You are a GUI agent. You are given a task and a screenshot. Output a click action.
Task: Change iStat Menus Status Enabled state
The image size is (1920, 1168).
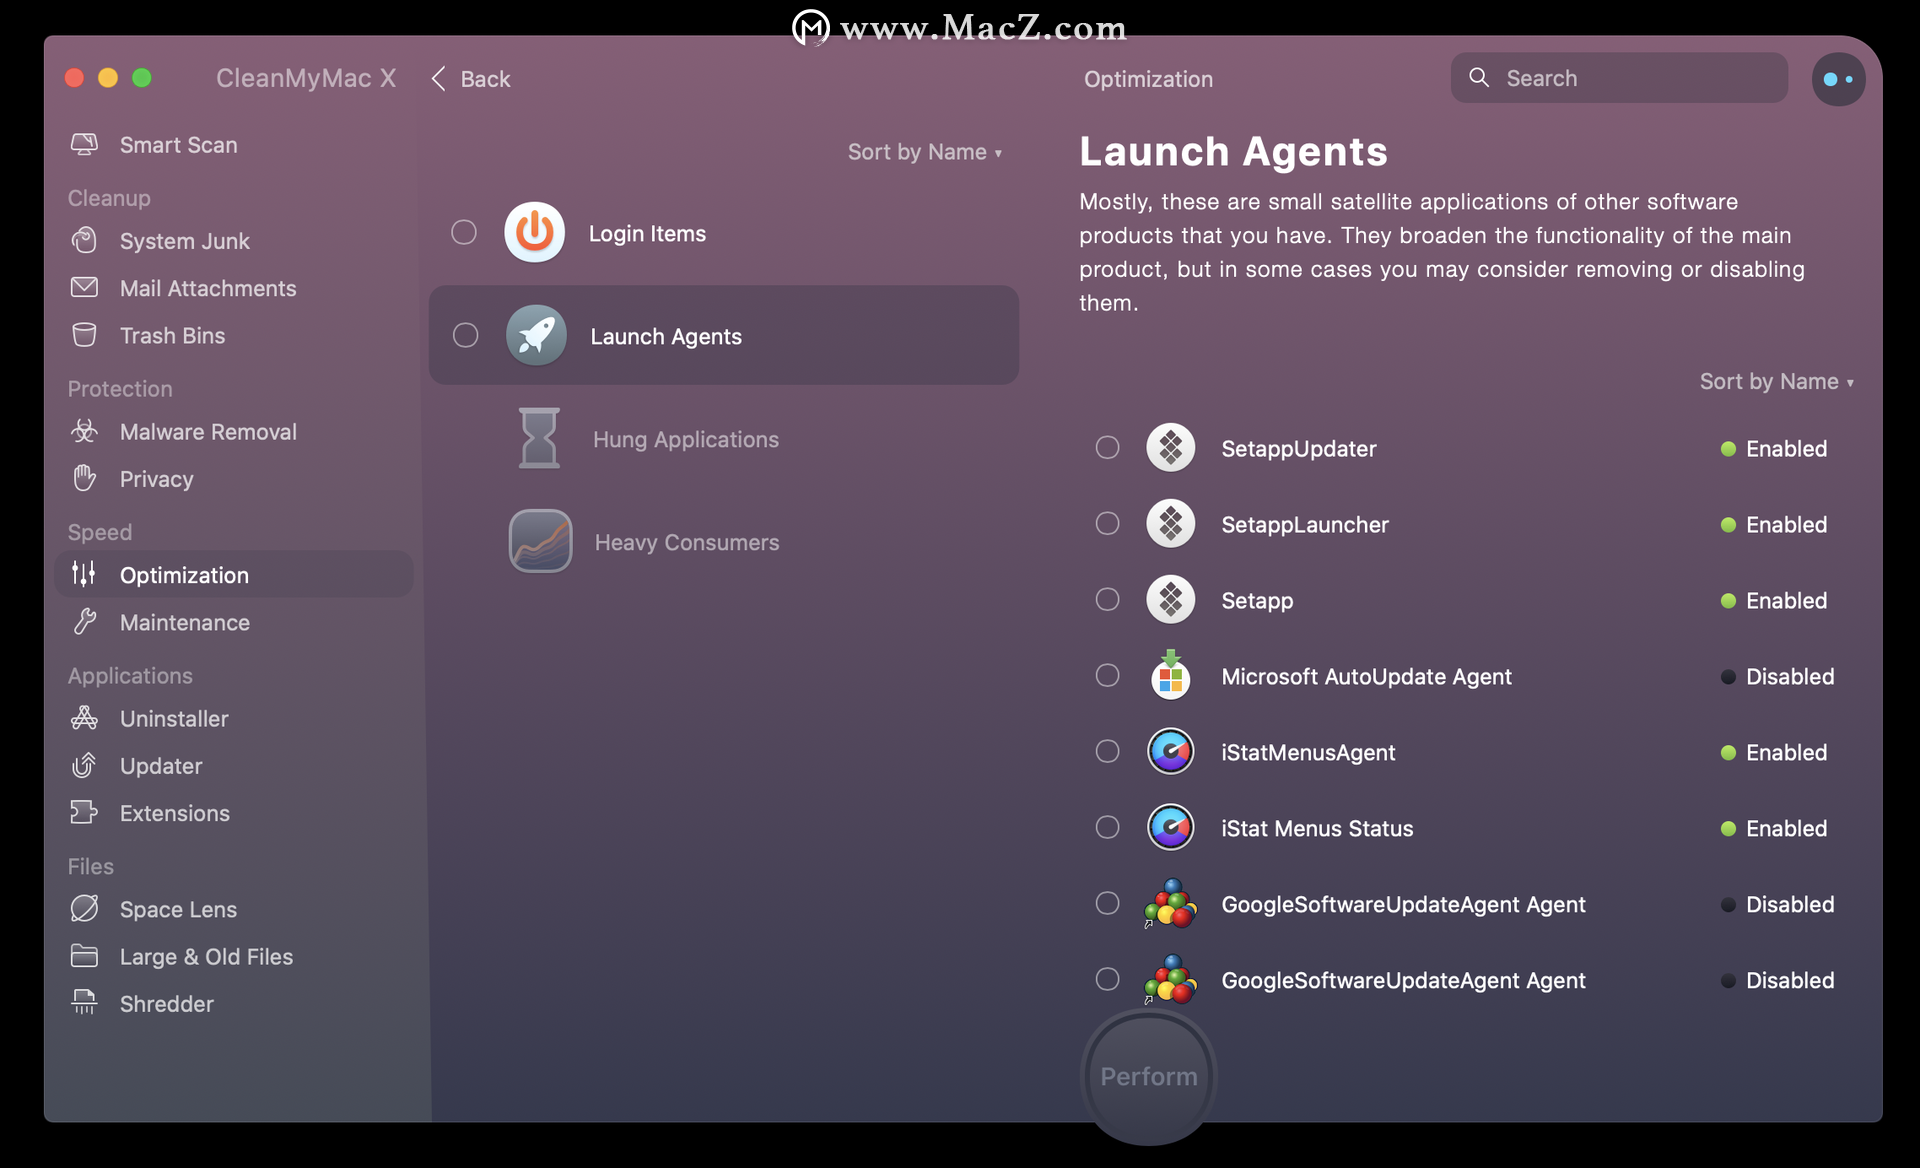pos(1774,829)
